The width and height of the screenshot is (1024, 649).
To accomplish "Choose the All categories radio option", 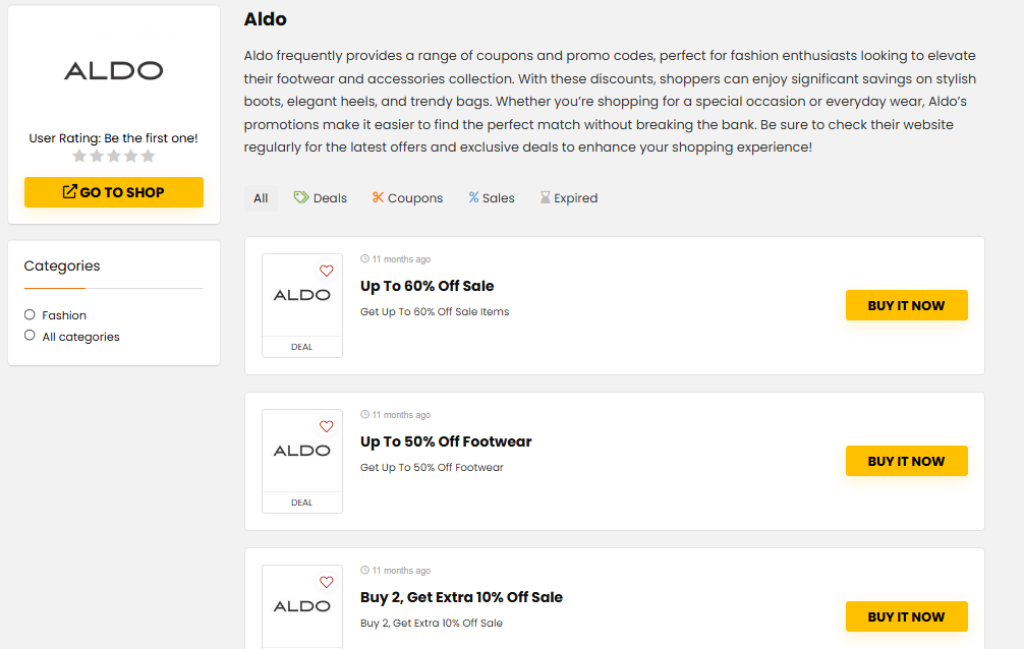I will click(30, 336).
